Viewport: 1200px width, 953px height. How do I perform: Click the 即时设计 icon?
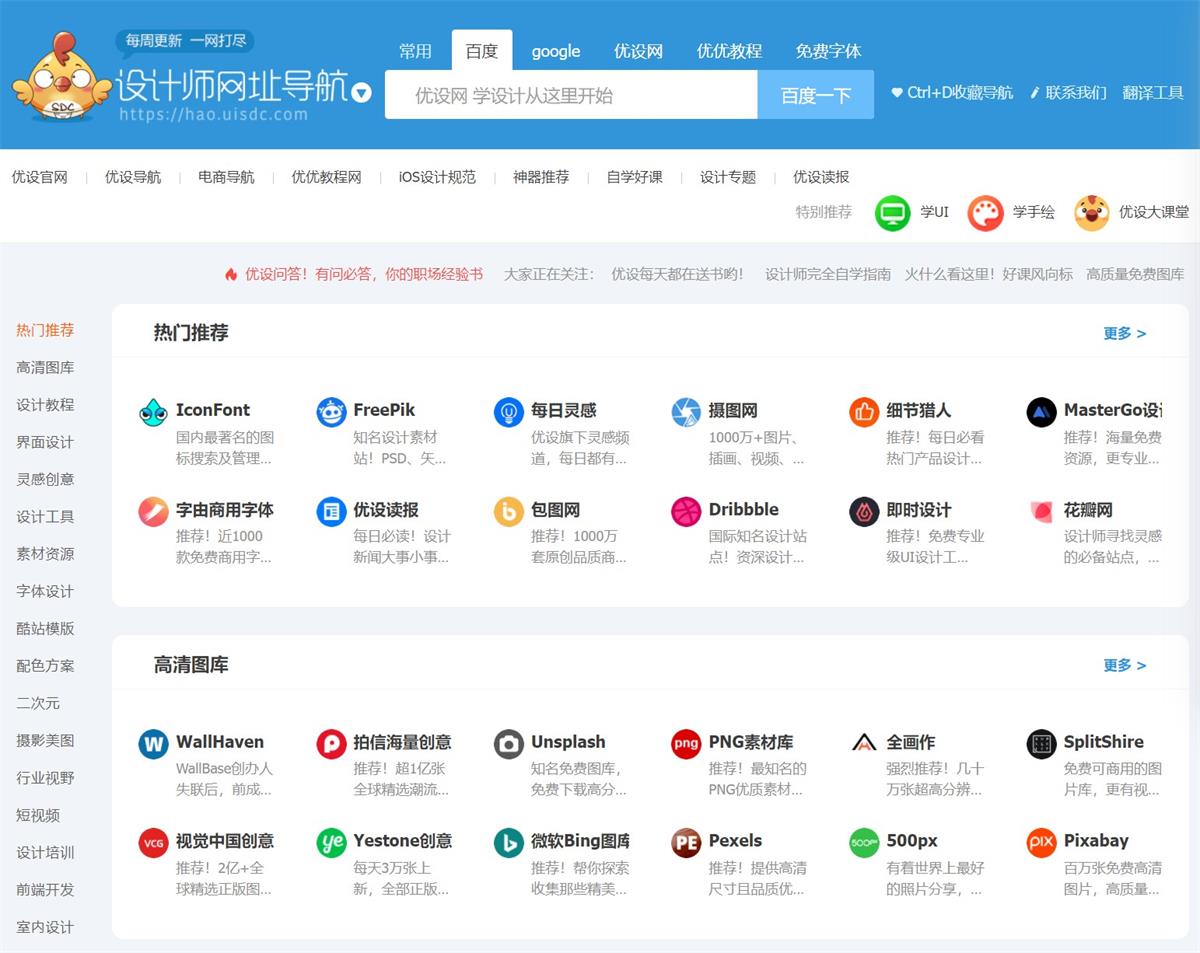(x=864, y=512)
